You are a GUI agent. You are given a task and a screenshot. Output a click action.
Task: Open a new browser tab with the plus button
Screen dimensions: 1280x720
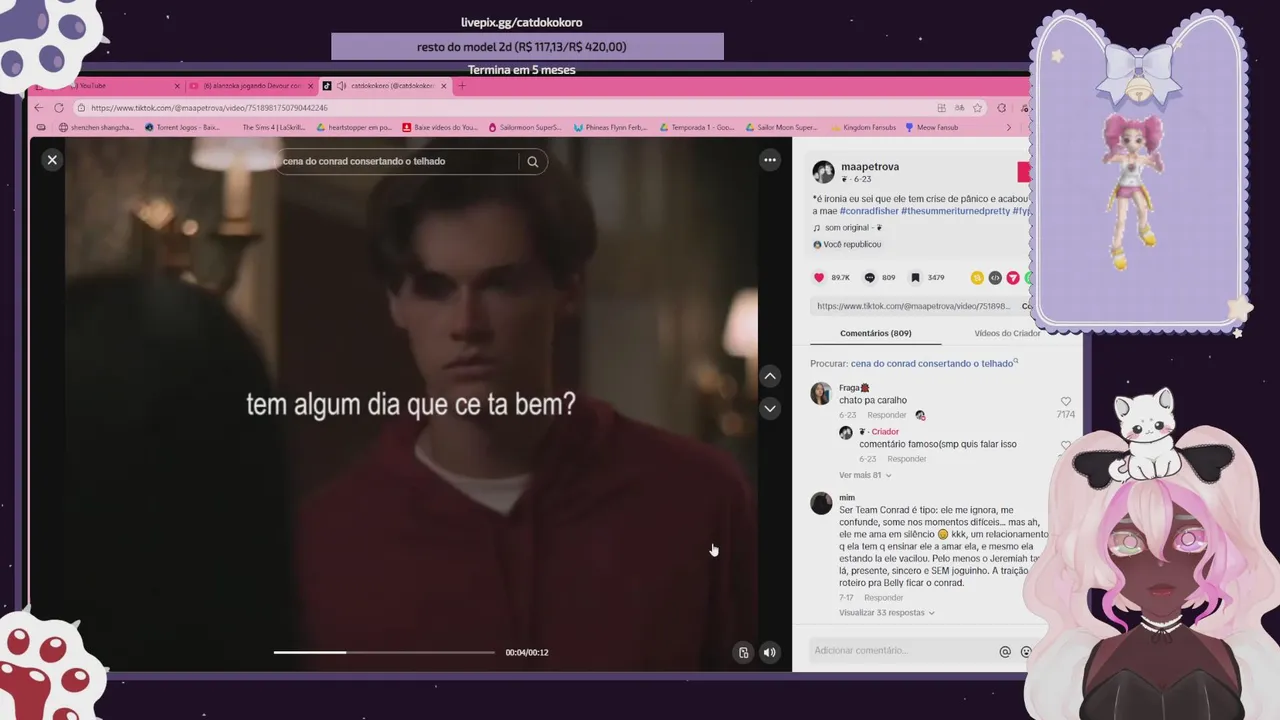click(461, 86)
